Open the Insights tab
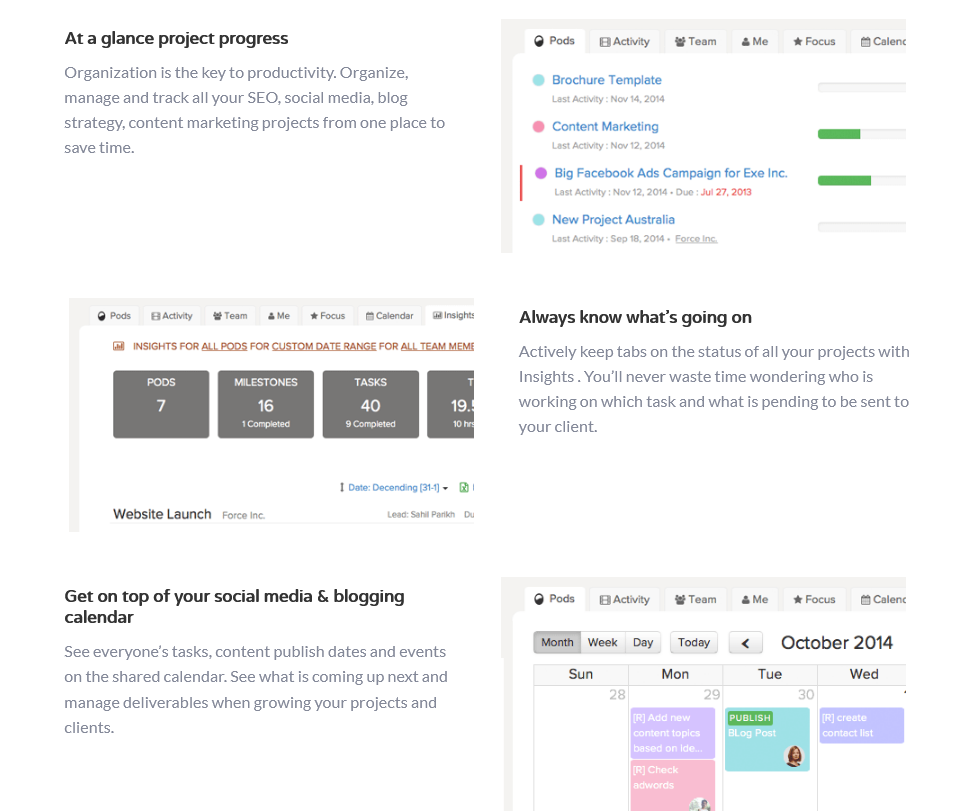This screenshot has height=811, width=966. click(x=453, y=316)
